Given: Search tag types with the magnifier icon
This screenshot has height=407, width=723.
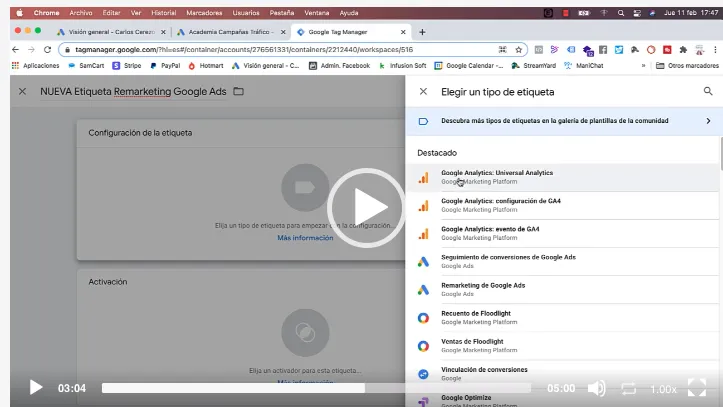Looking at the screenshot, I should 708,91.
